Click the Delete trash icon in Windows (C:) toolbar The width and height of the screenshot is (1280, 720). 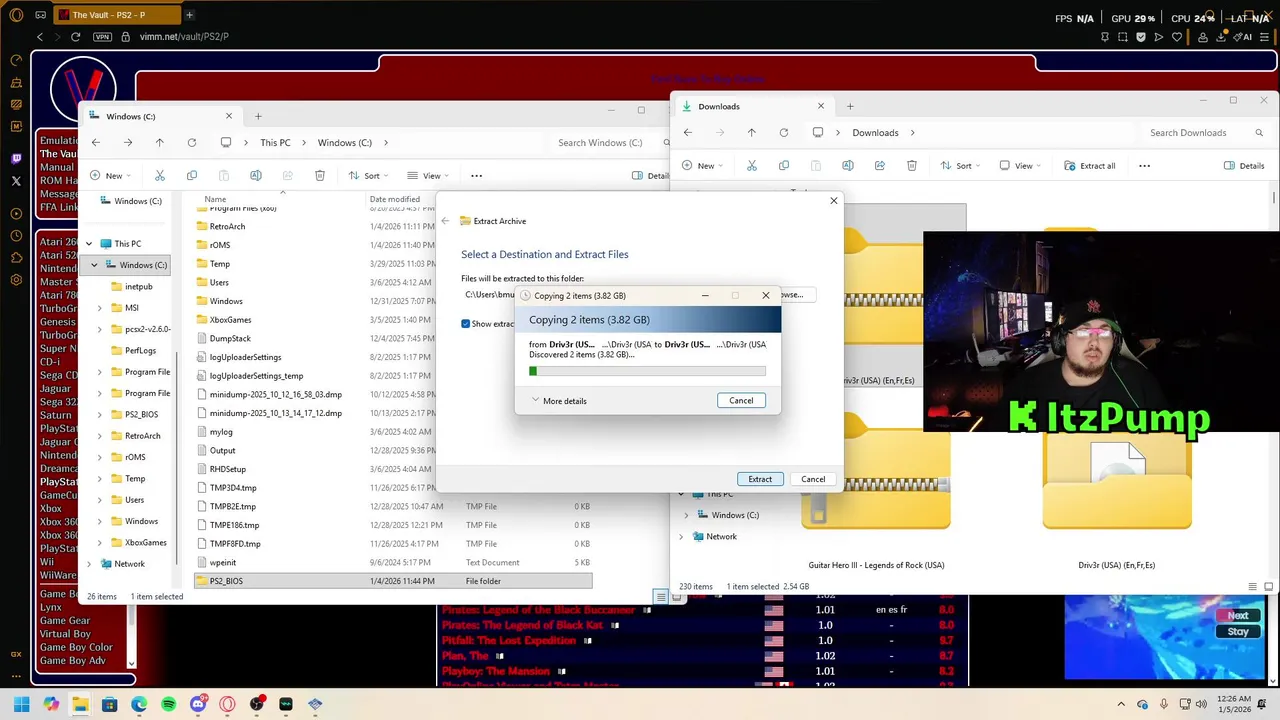pos(320,175)
